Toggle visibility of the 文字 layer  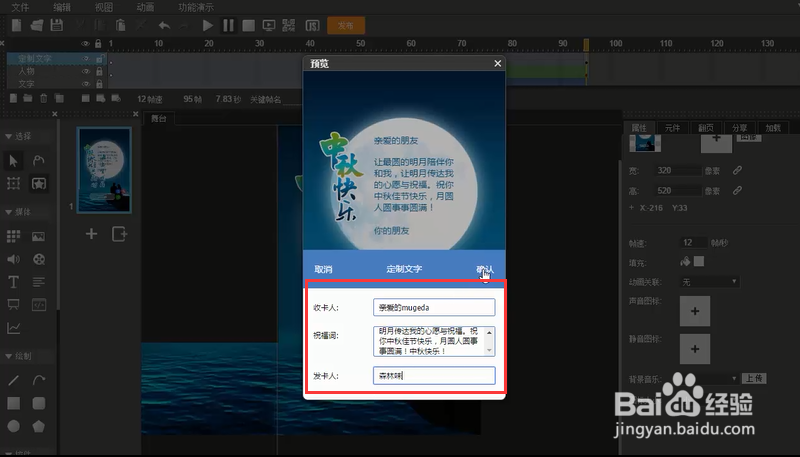(86, 84)
